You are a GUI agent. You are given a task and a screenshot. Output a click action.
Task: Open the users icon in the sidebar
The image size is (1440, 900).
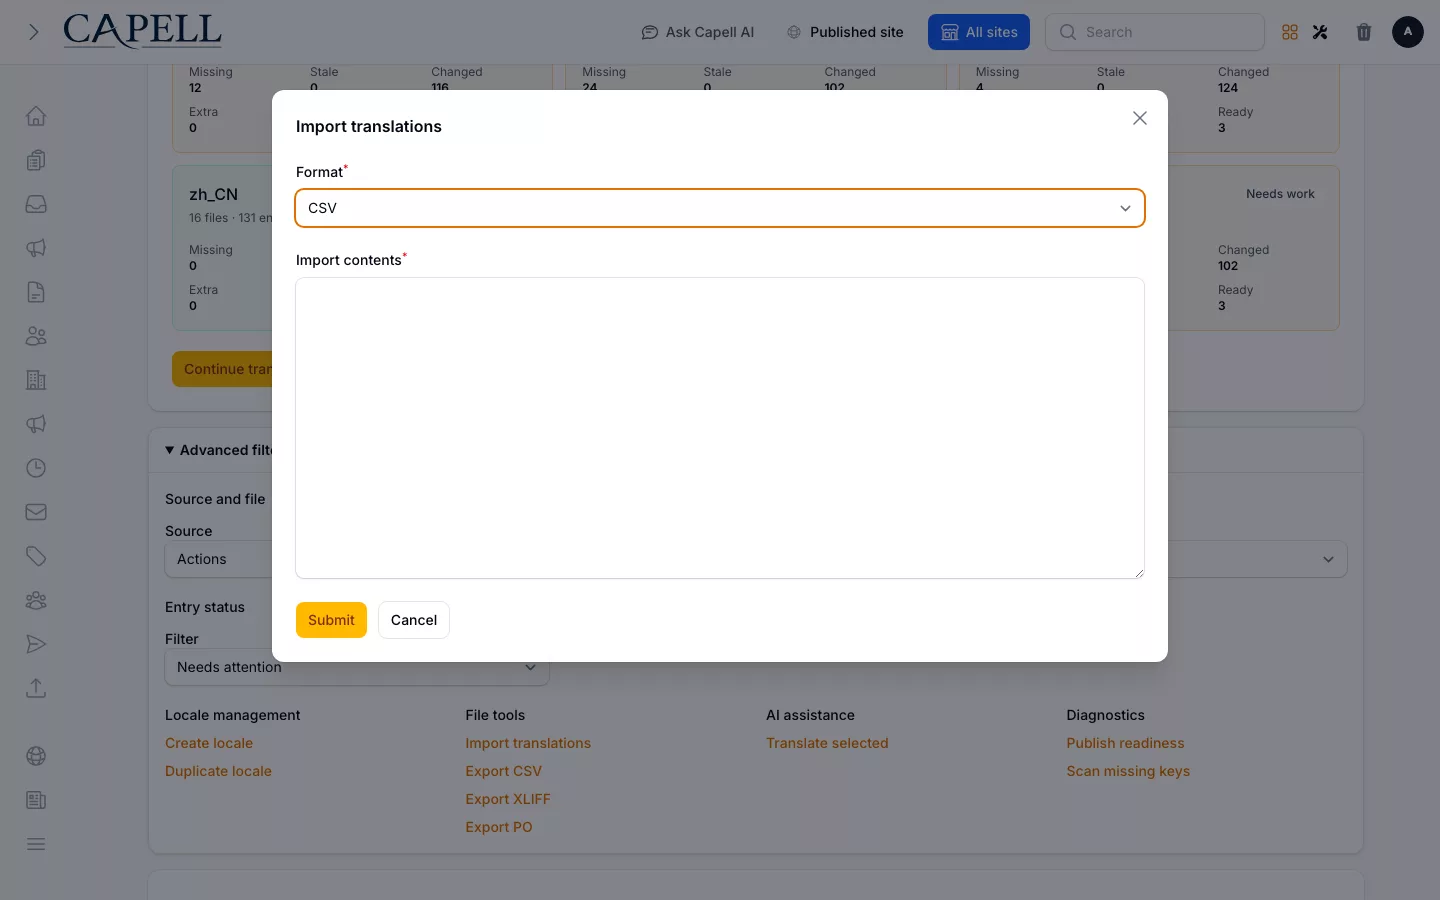[36, 336]
